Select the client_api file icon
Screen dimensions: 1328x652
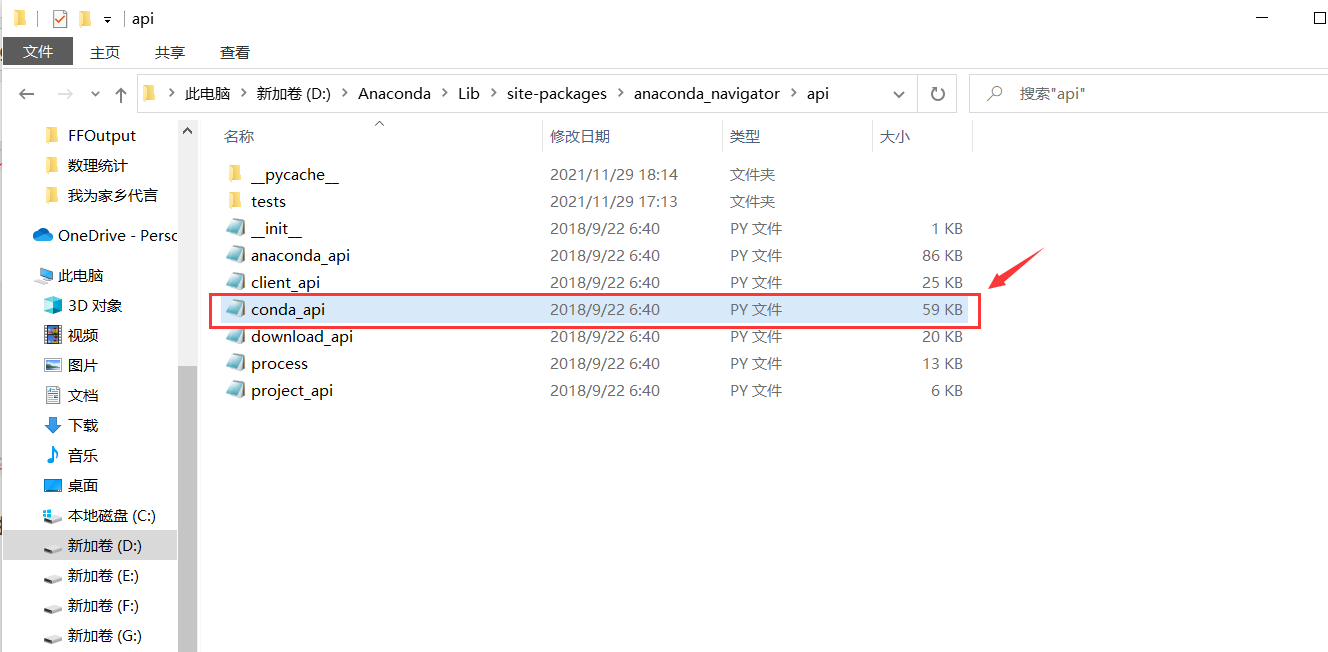click(235, 282)
